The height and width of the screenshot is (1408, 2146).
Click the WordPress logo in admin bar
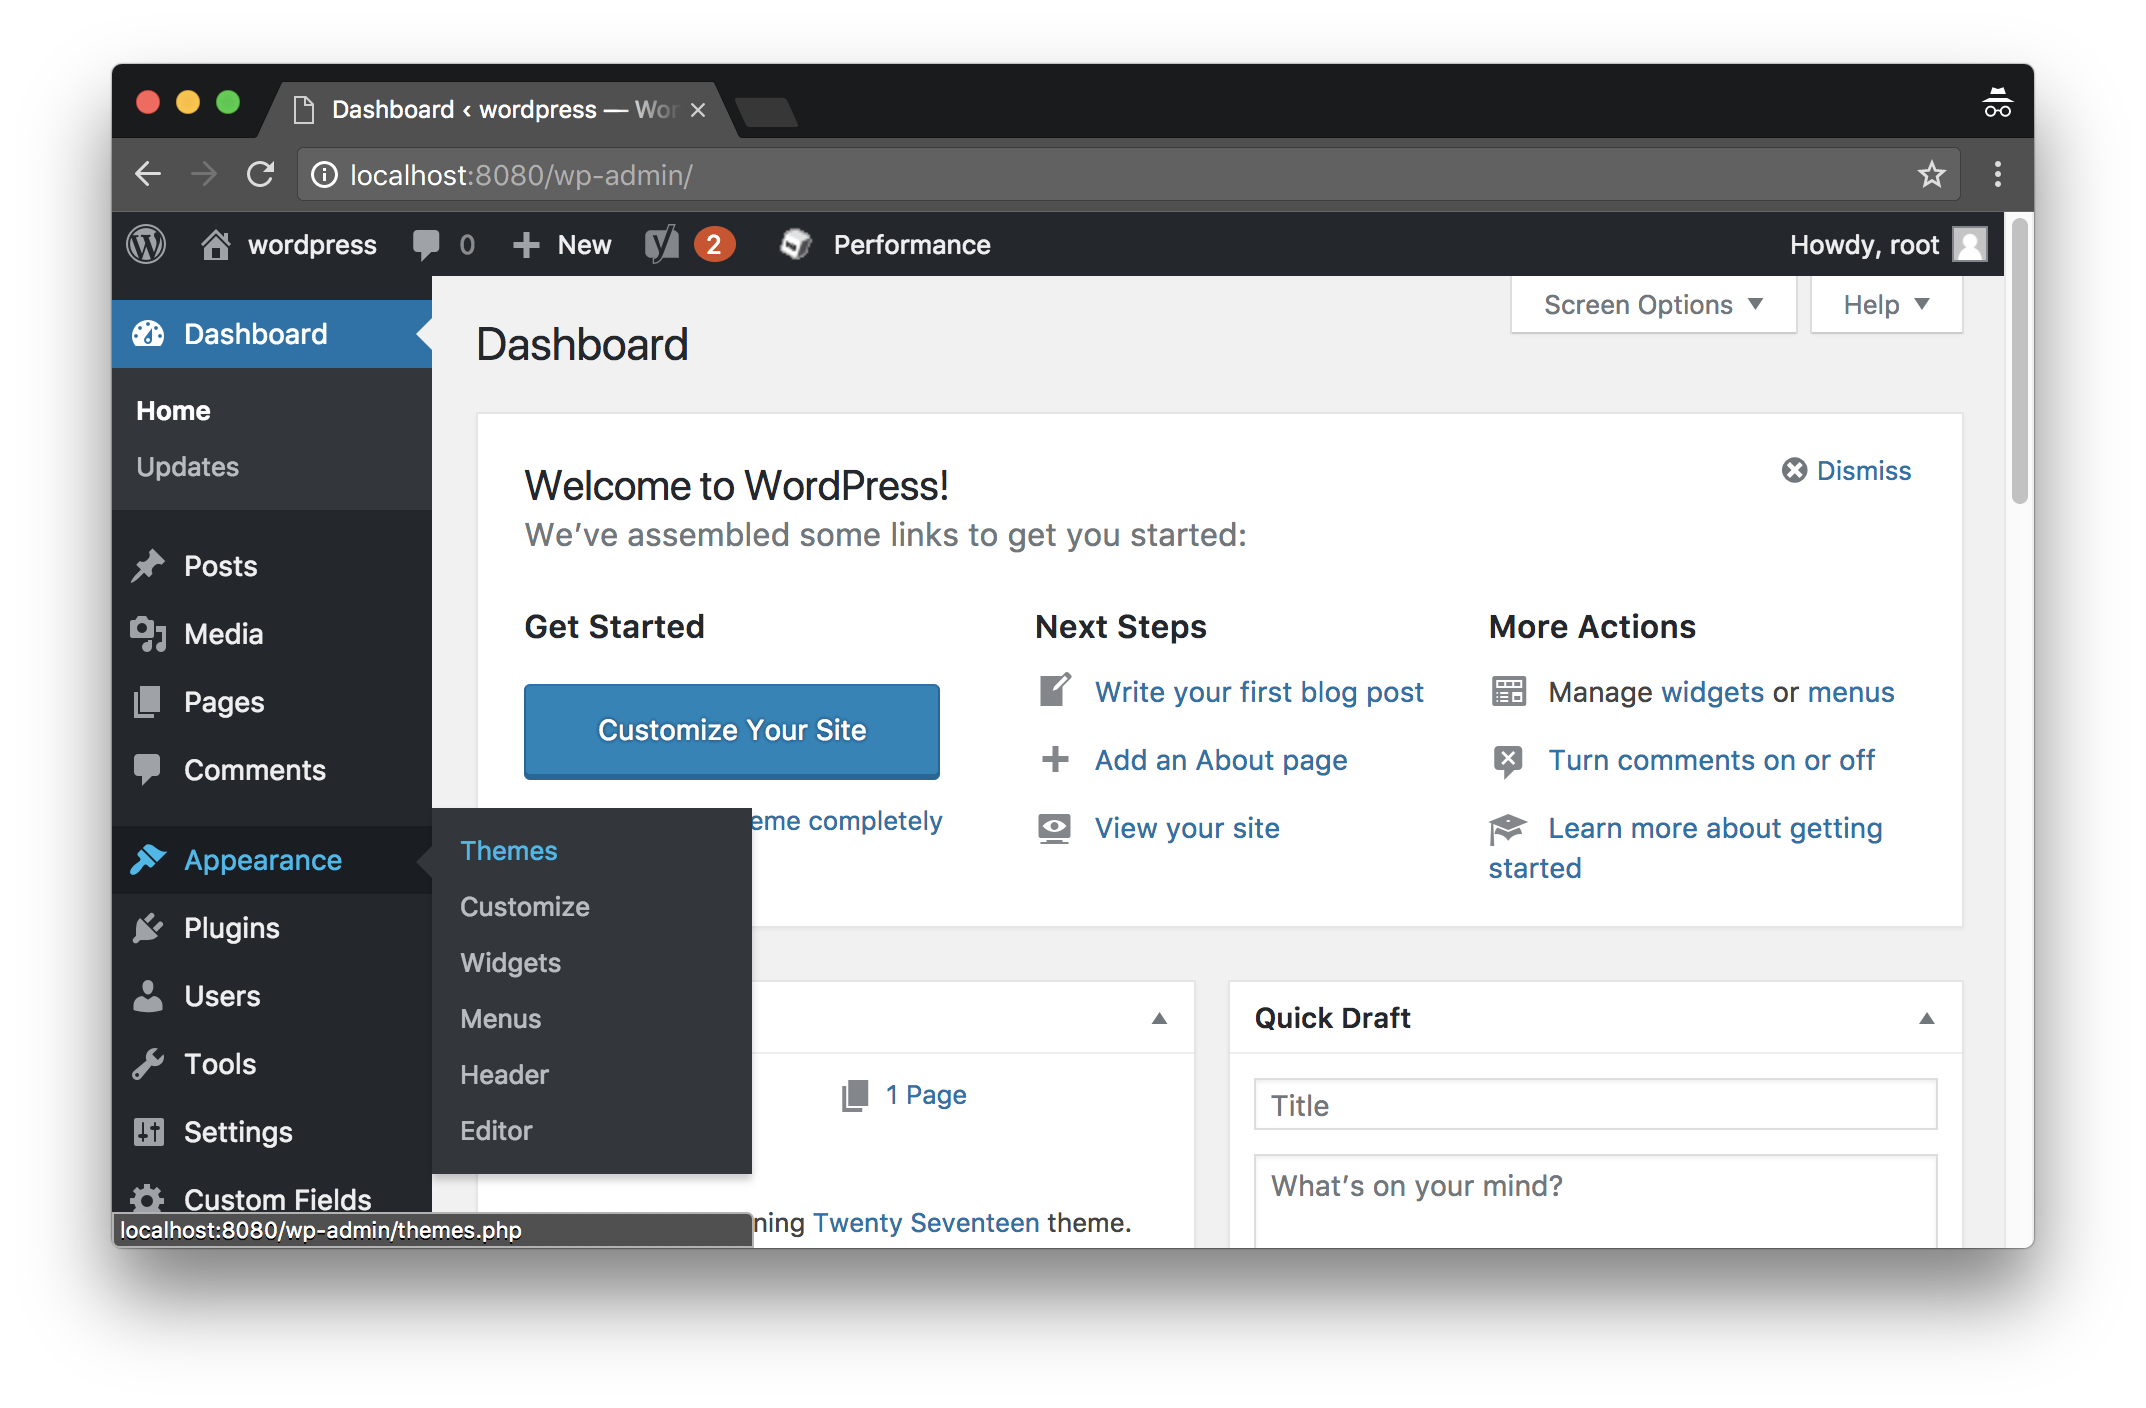click(146, 244)
